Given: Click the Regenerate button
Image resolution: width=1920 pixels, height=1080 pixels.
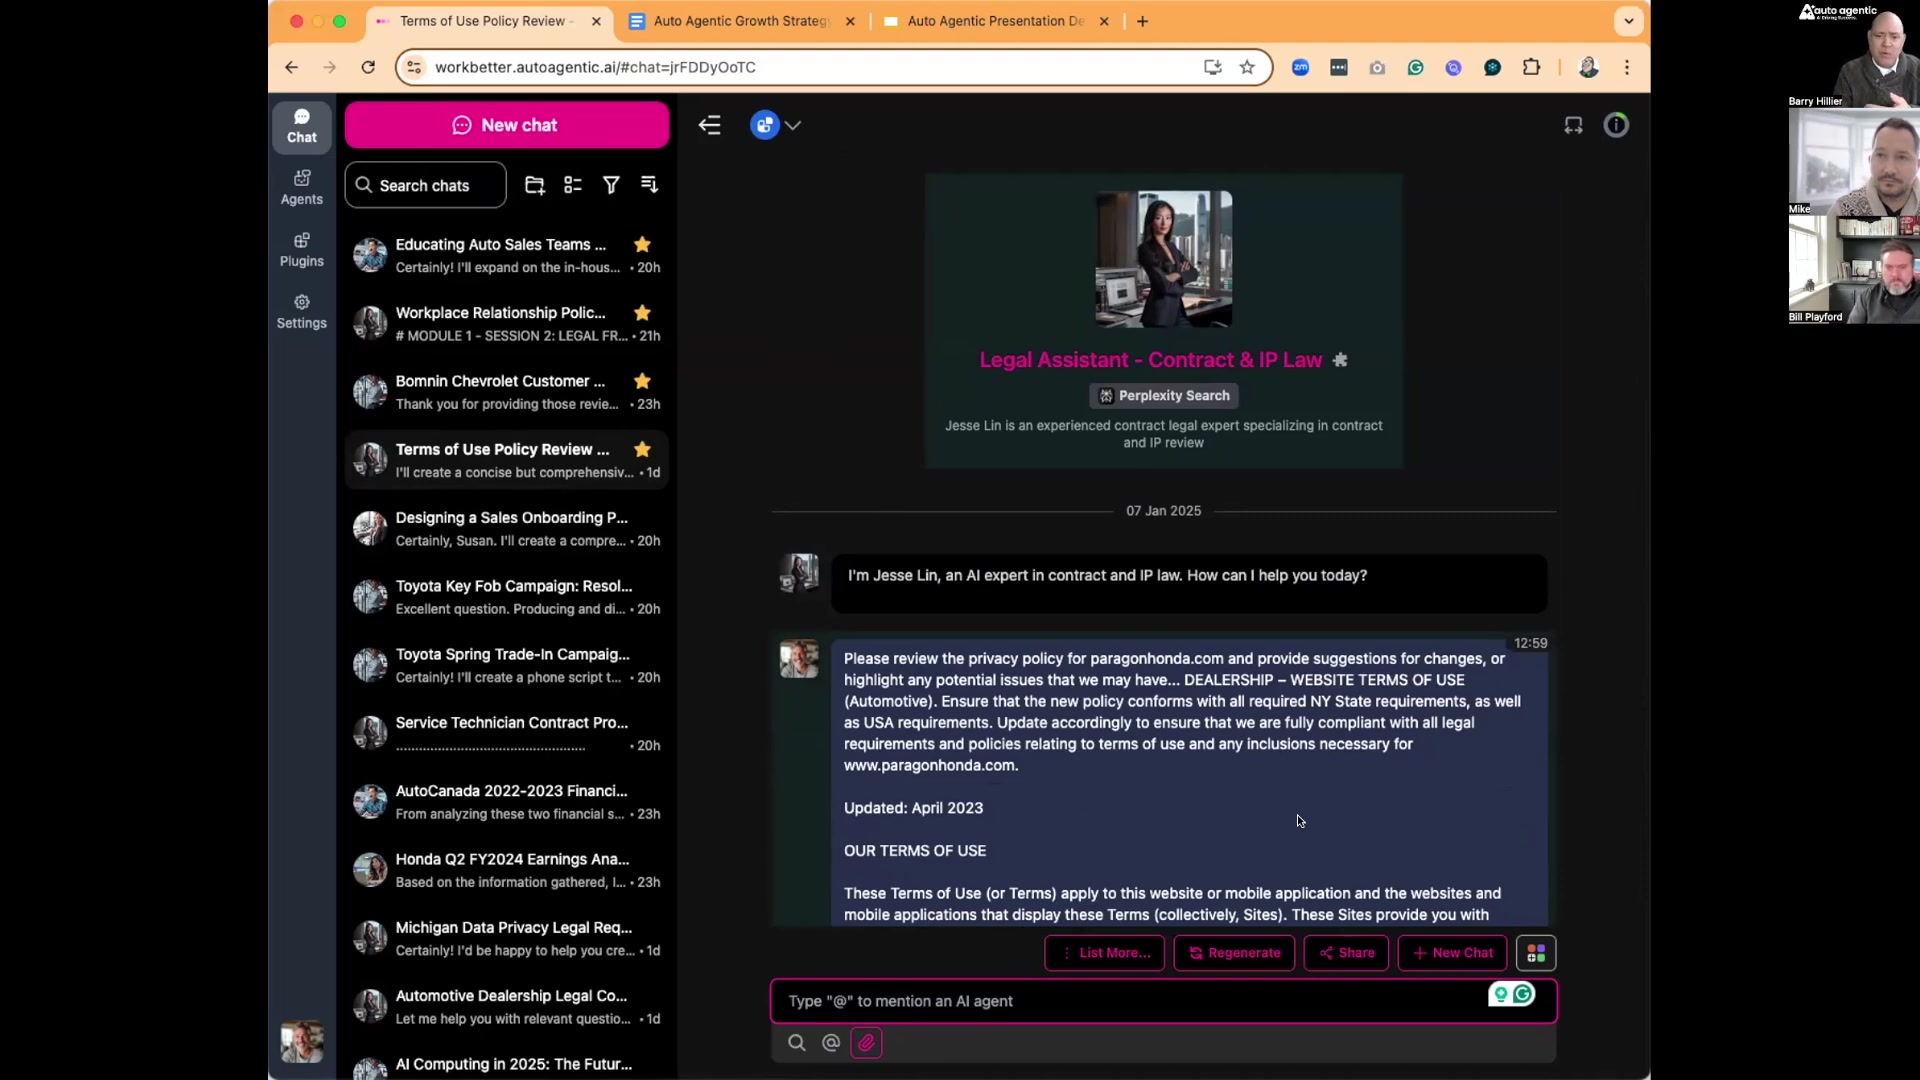Looking at the screenshot, I should (x=1235, y=953).
